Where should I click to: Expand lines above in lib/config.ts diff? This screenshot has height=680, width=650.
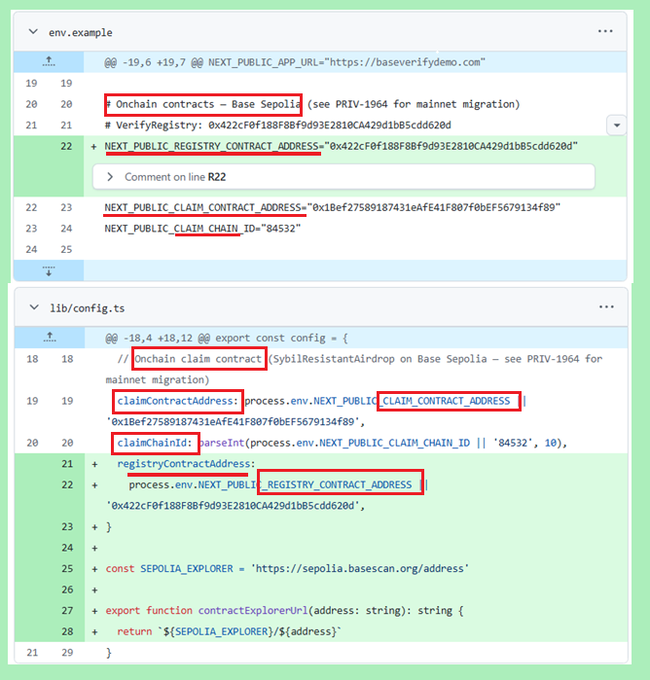[49, 337]
